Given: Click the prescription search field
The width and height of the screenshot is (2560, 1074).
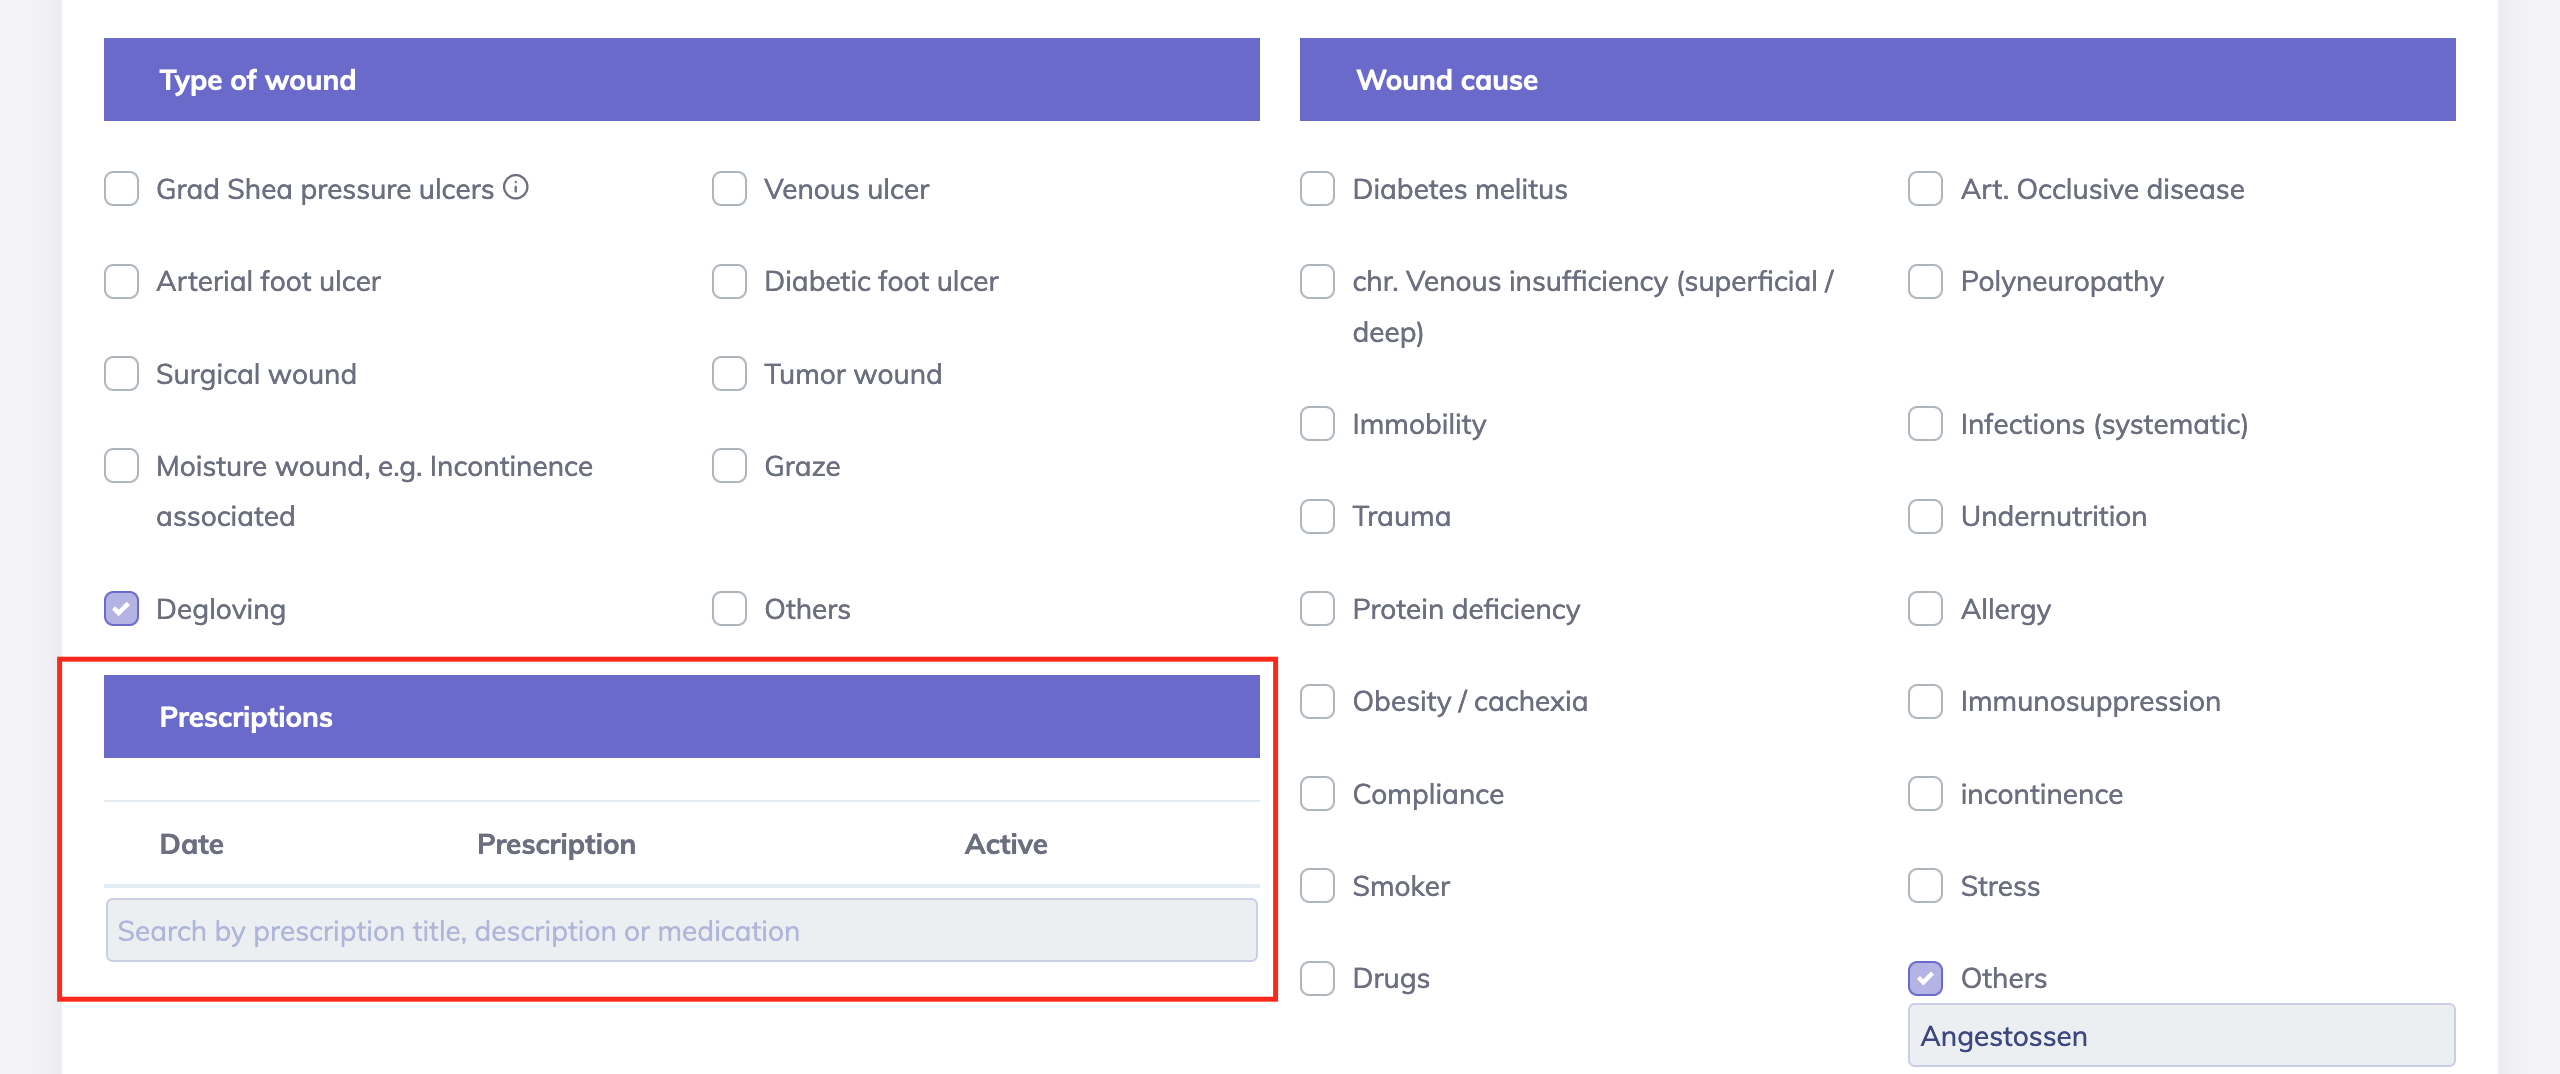Looking at the screenshot, I should pos(681,931).
